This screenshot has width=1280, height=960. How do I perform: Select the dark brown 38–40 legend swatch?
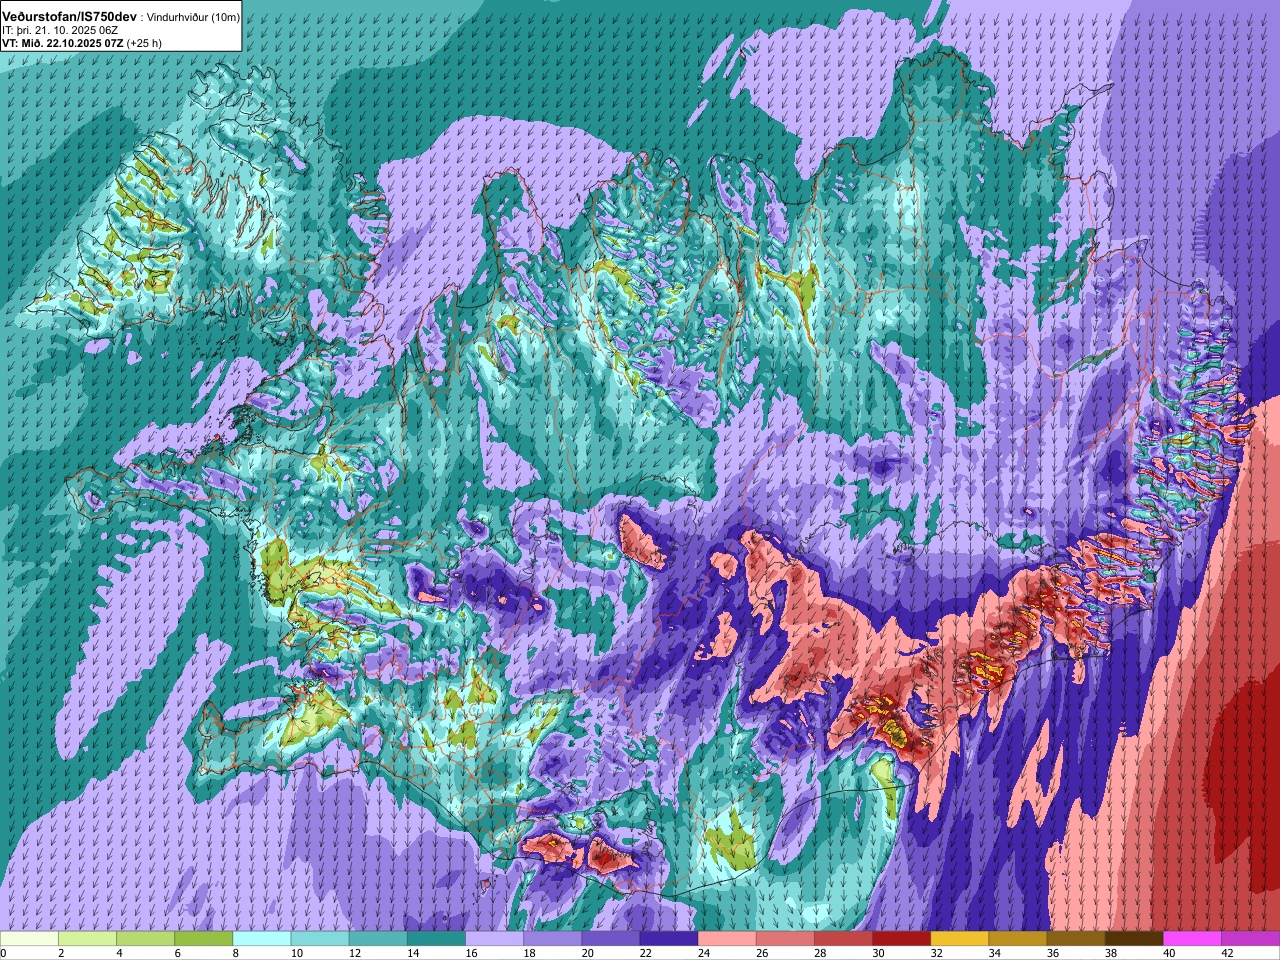pyautogui.click(x=1134, y=939)
